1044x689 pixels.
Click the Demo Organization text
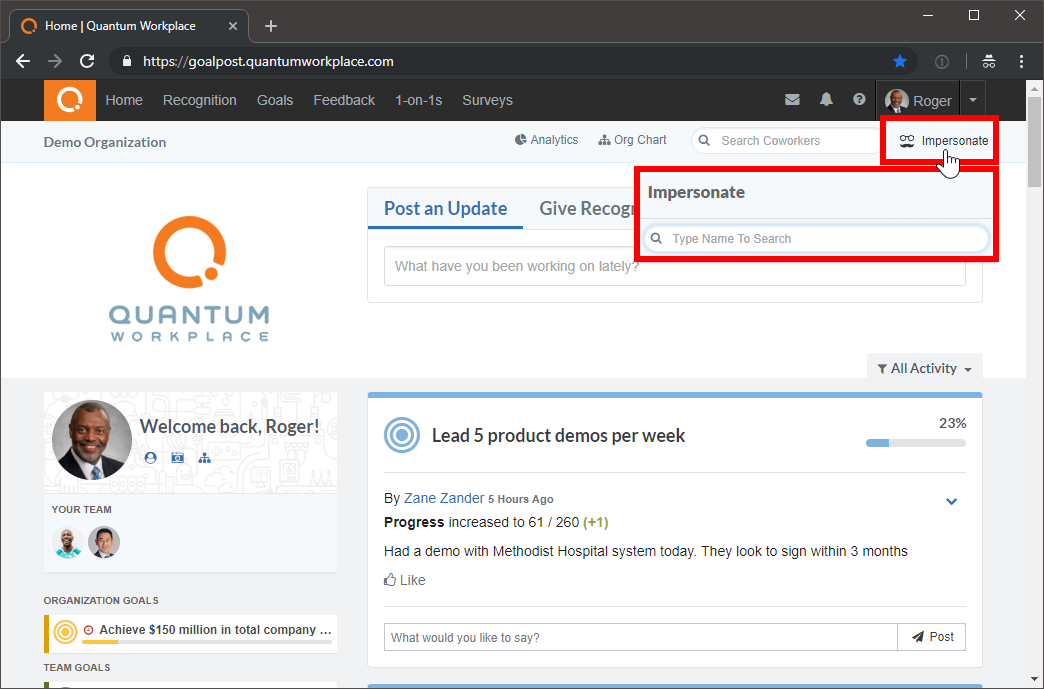point(105,142)
